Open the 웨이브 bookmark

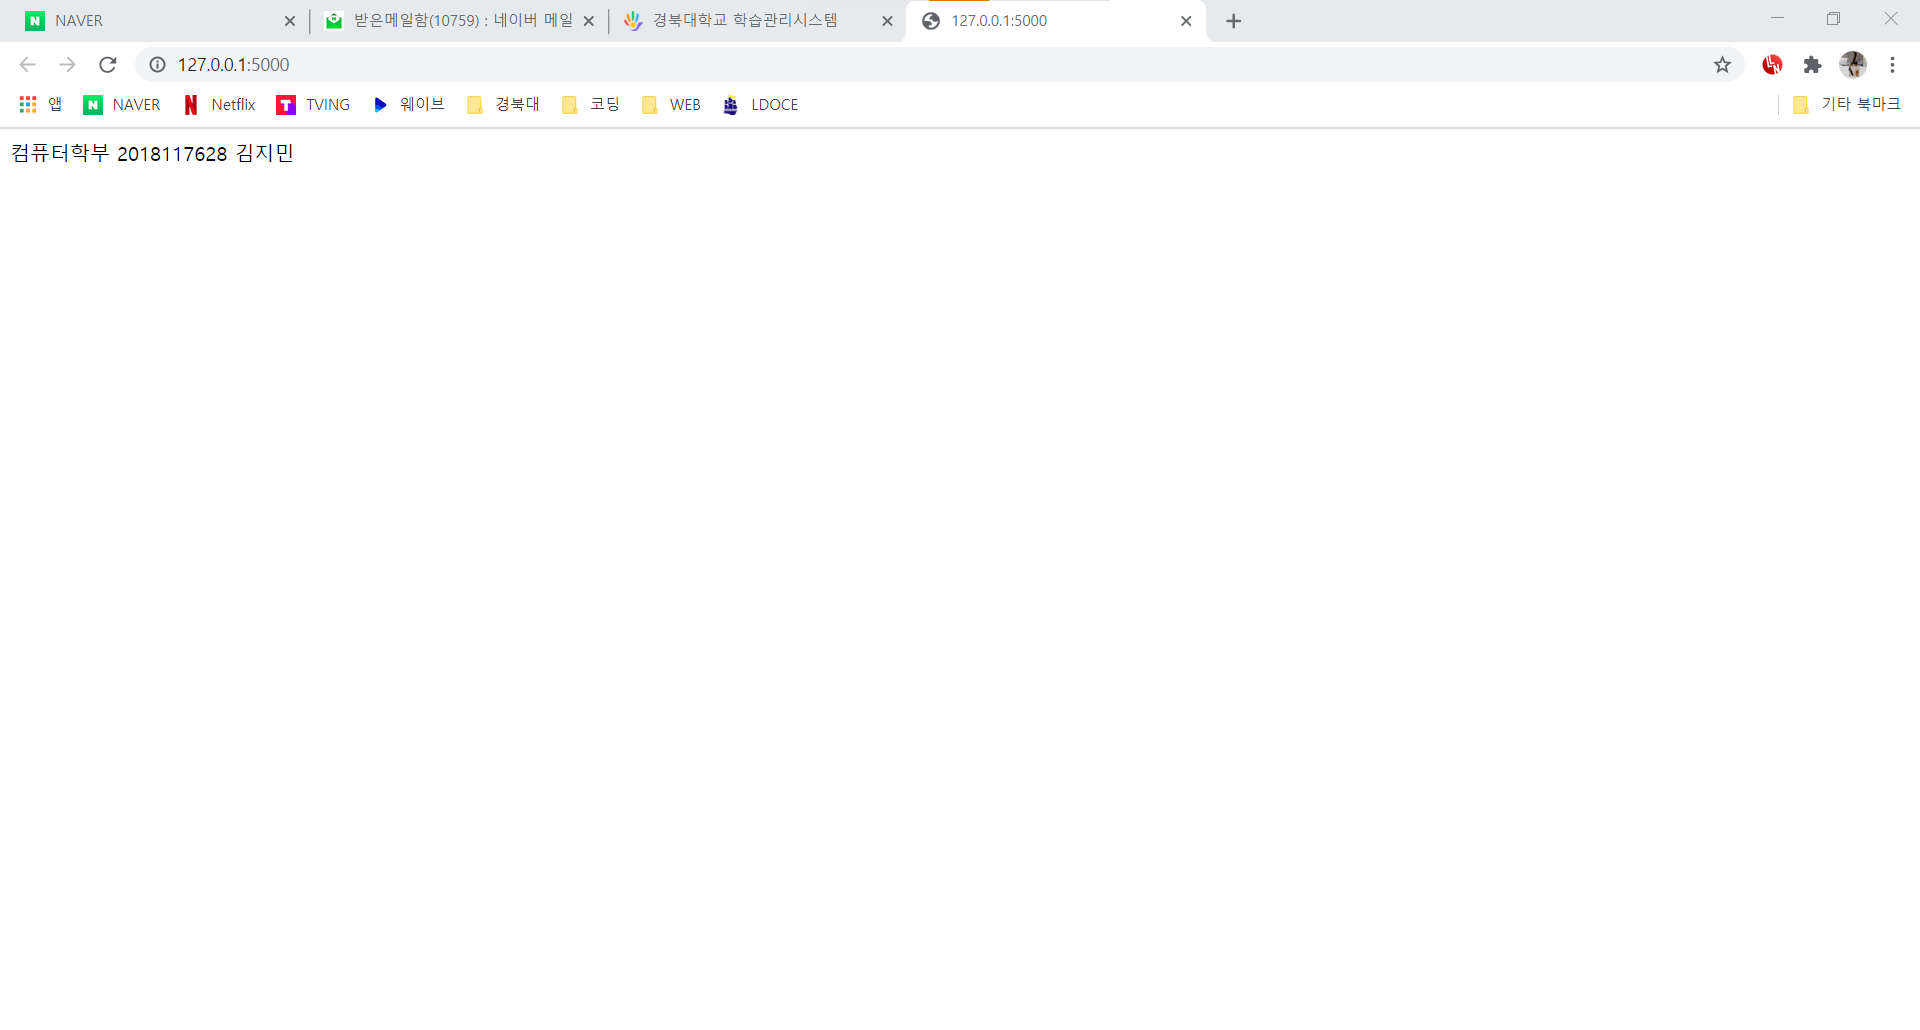tap(408, 104)
